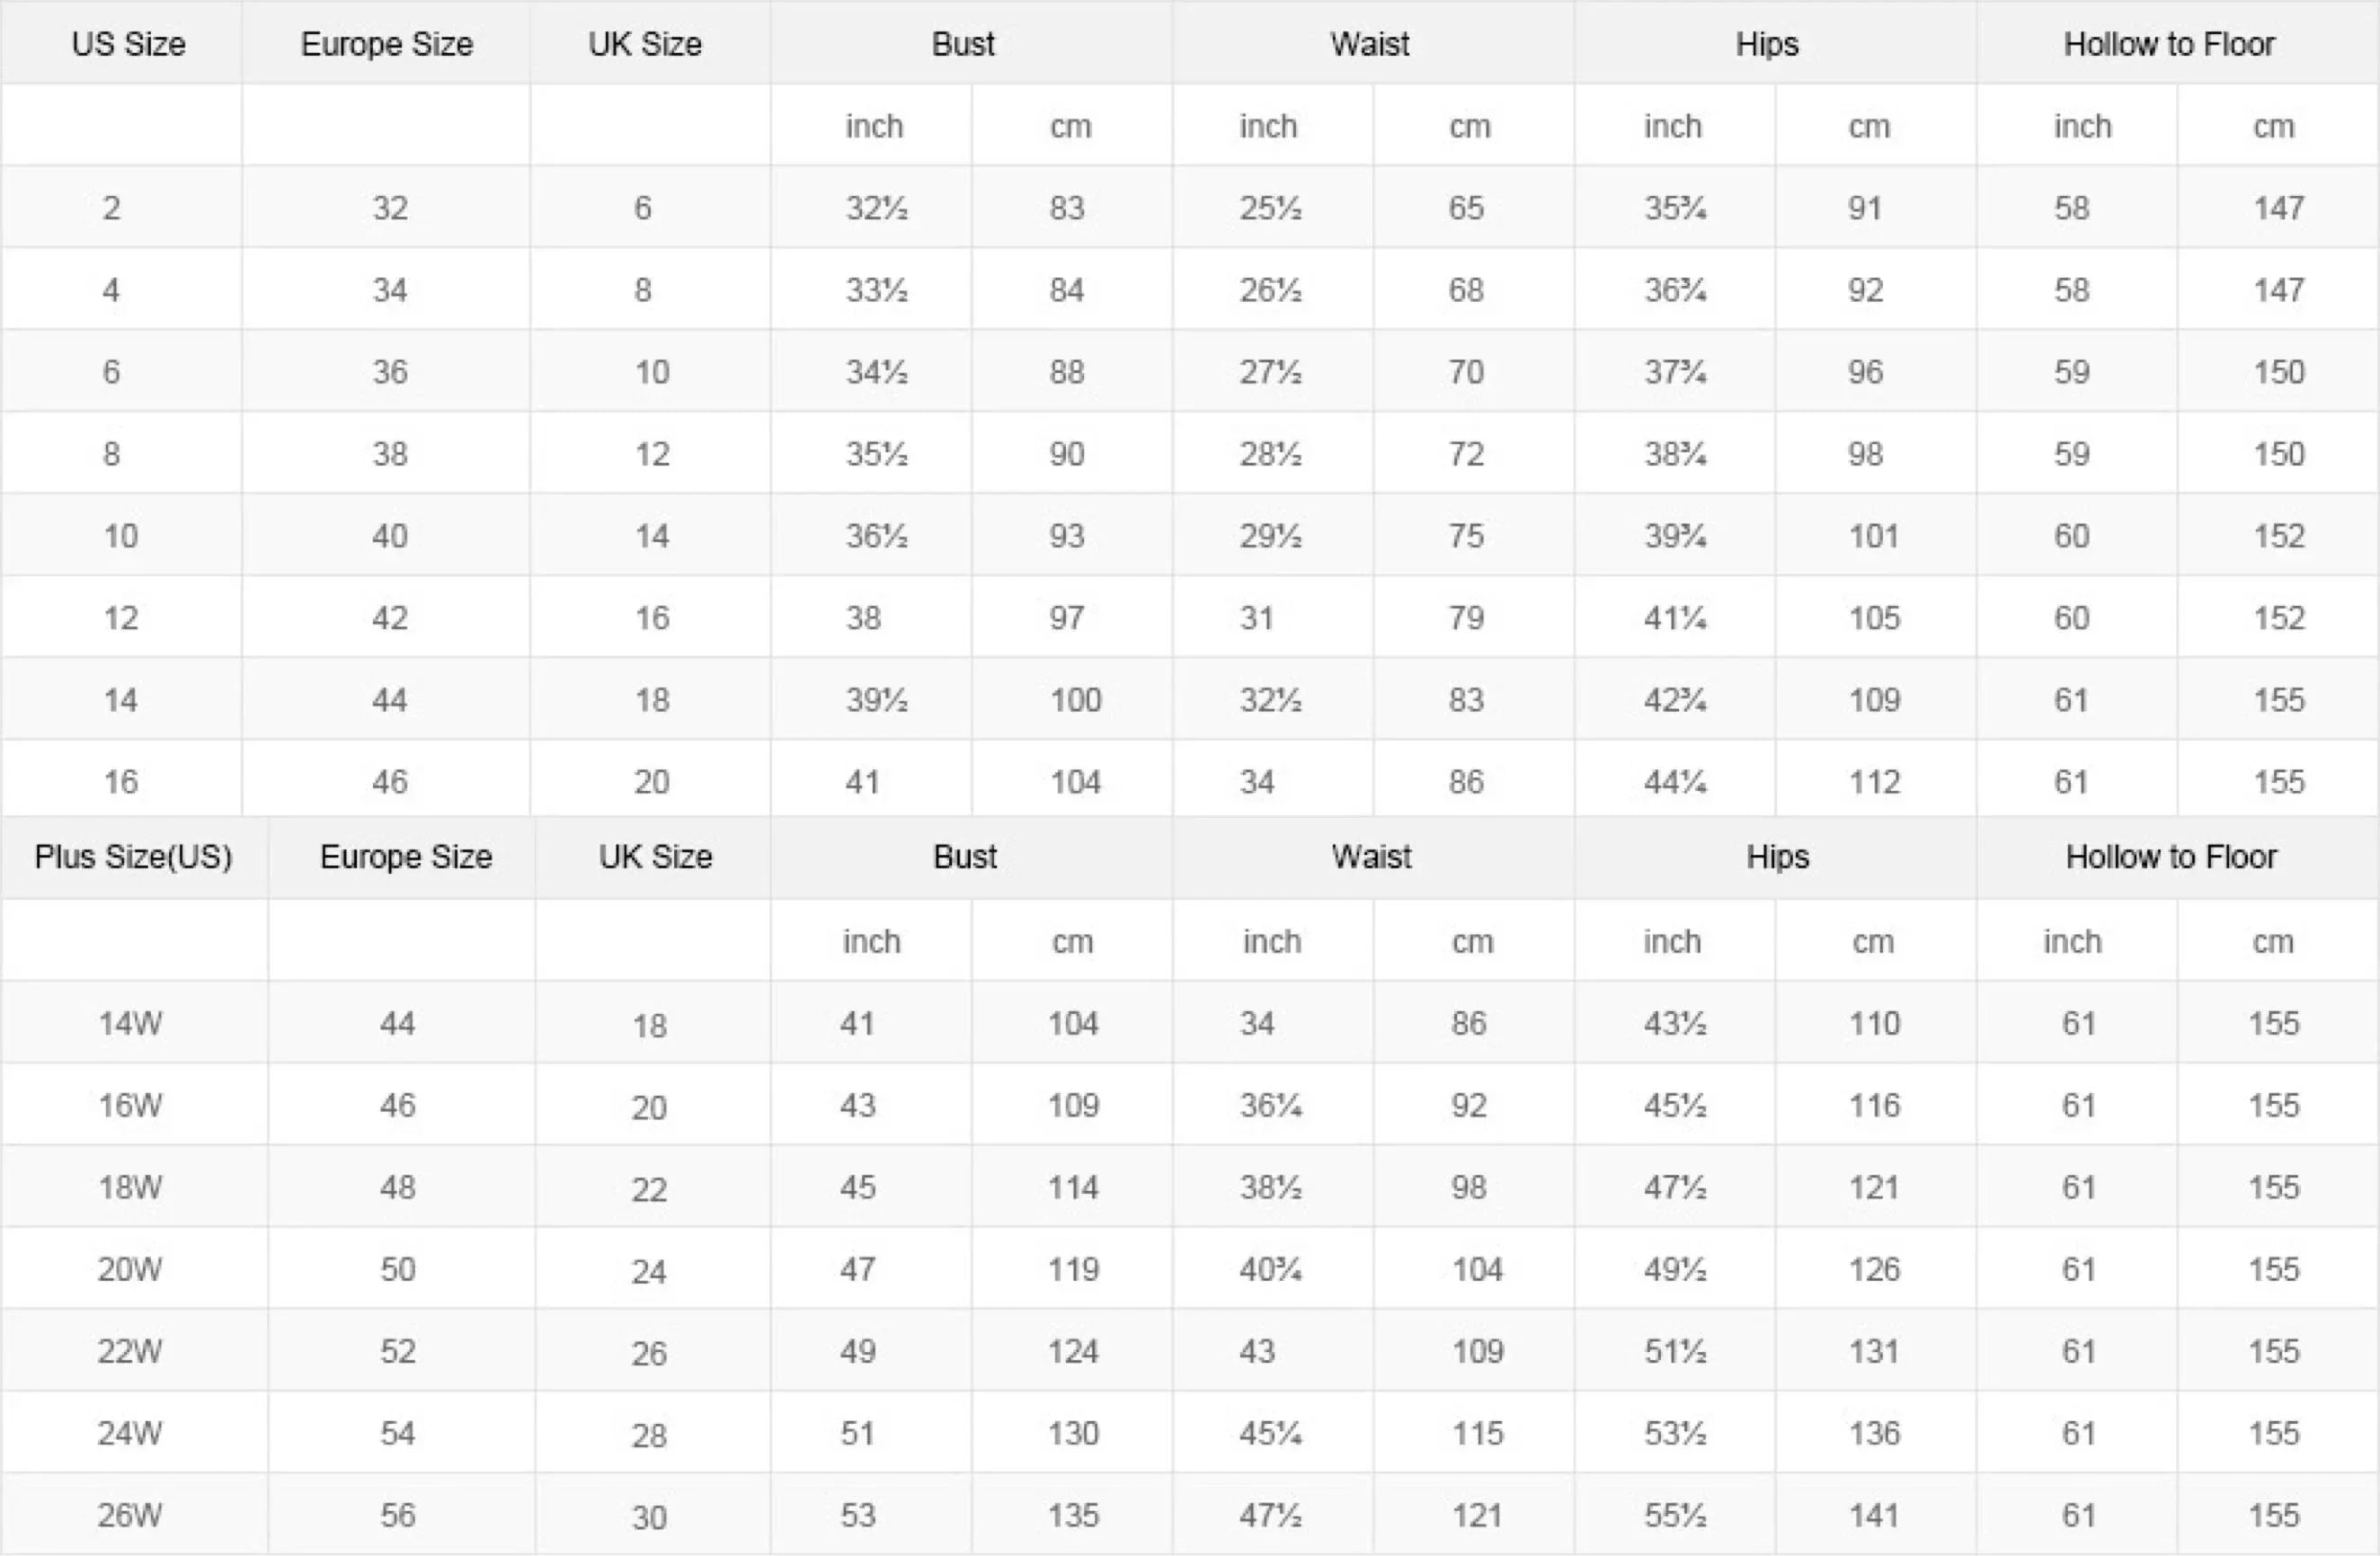
Task: Click hips 44¼ inch cell for US size 16
Action: (1675, 782)
